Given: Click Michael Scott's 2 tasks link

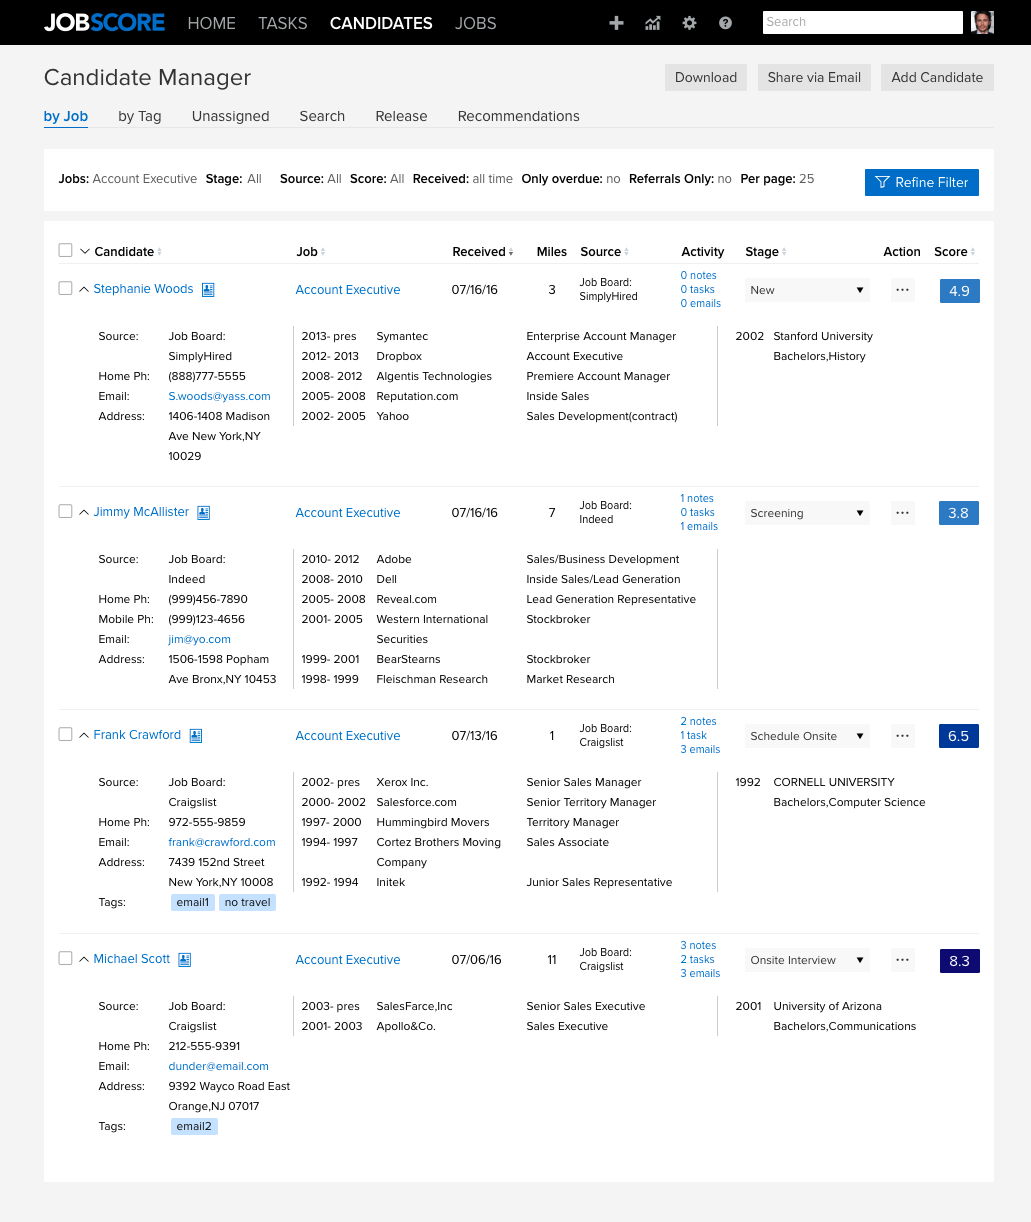Looking at the screenshot, I should [698, 959].
